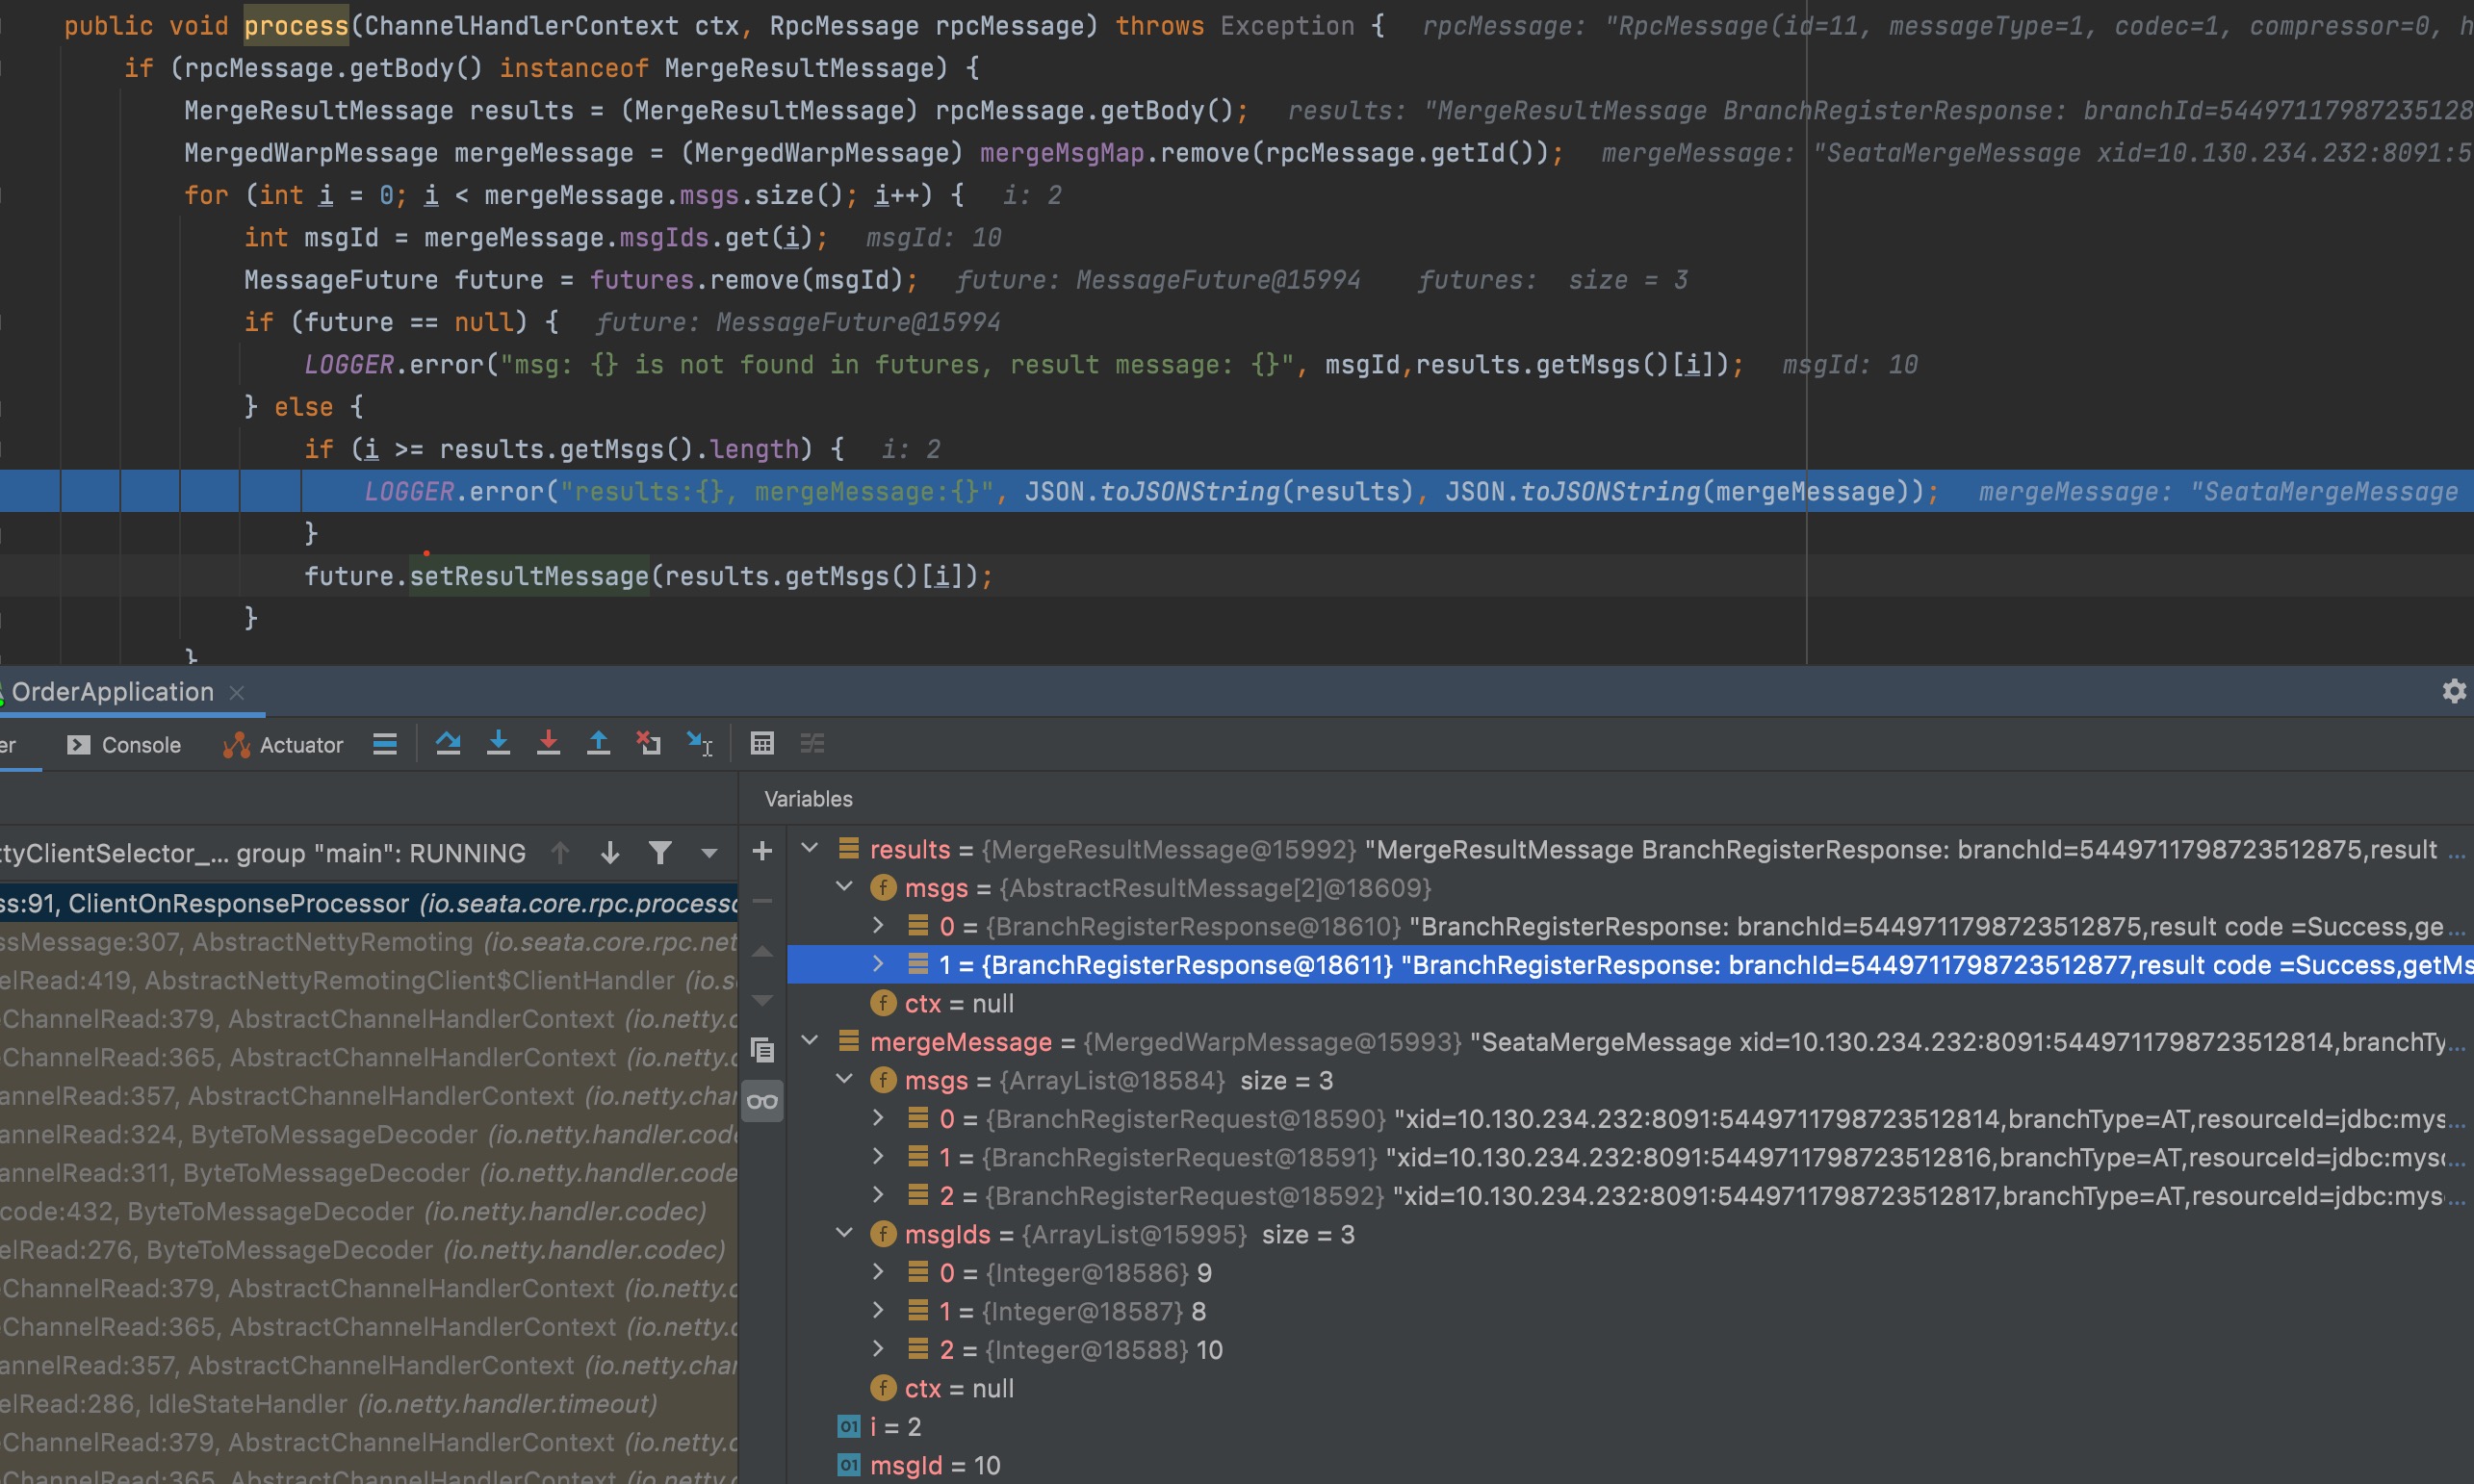Click the up arrow in the frames panel
Screen dimensions: 2474x1484
(x=560, y=852)
